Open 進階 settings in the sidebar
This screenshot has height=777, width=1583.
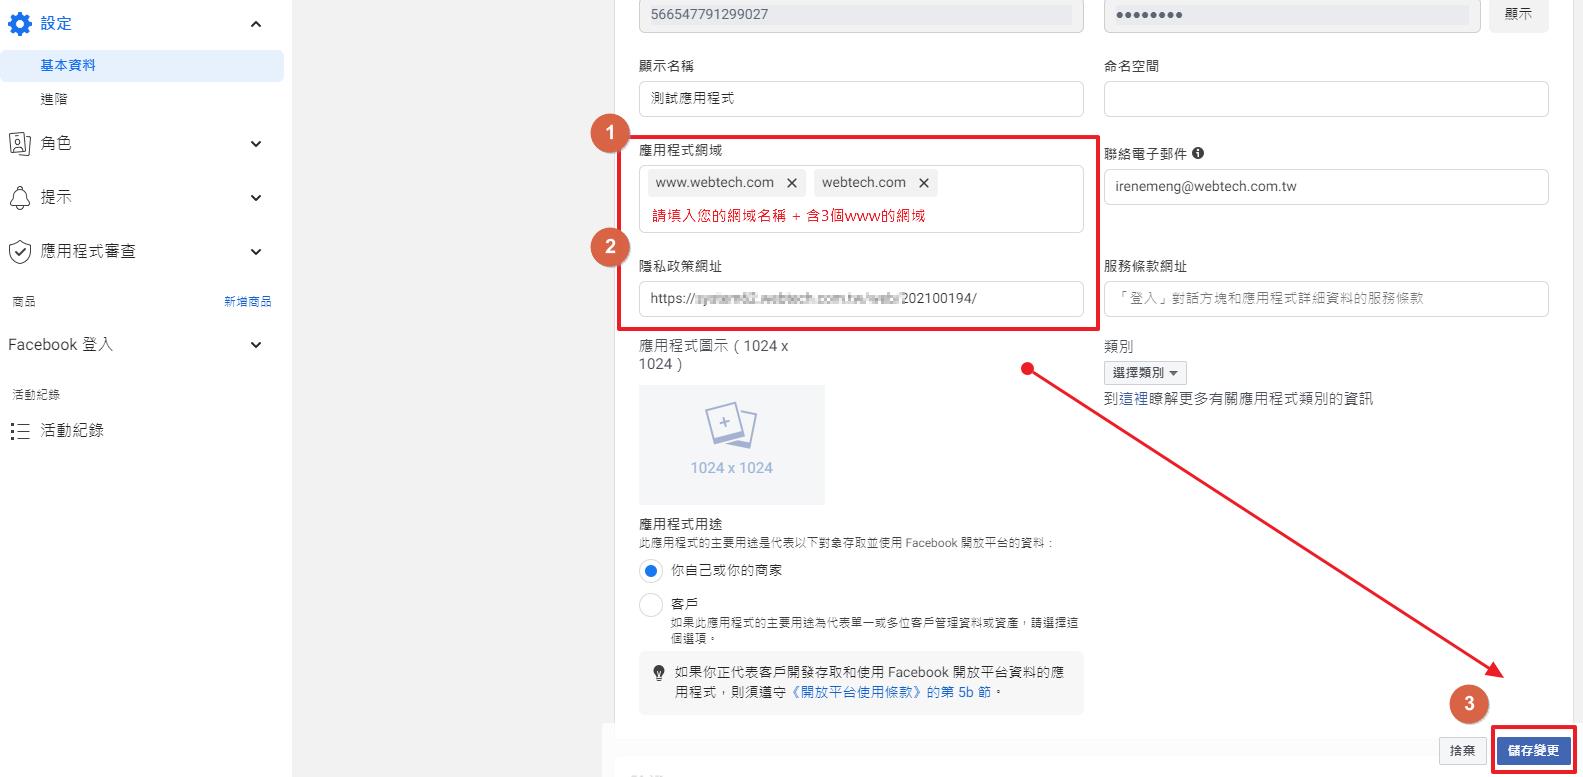click(x=54, y=99)
